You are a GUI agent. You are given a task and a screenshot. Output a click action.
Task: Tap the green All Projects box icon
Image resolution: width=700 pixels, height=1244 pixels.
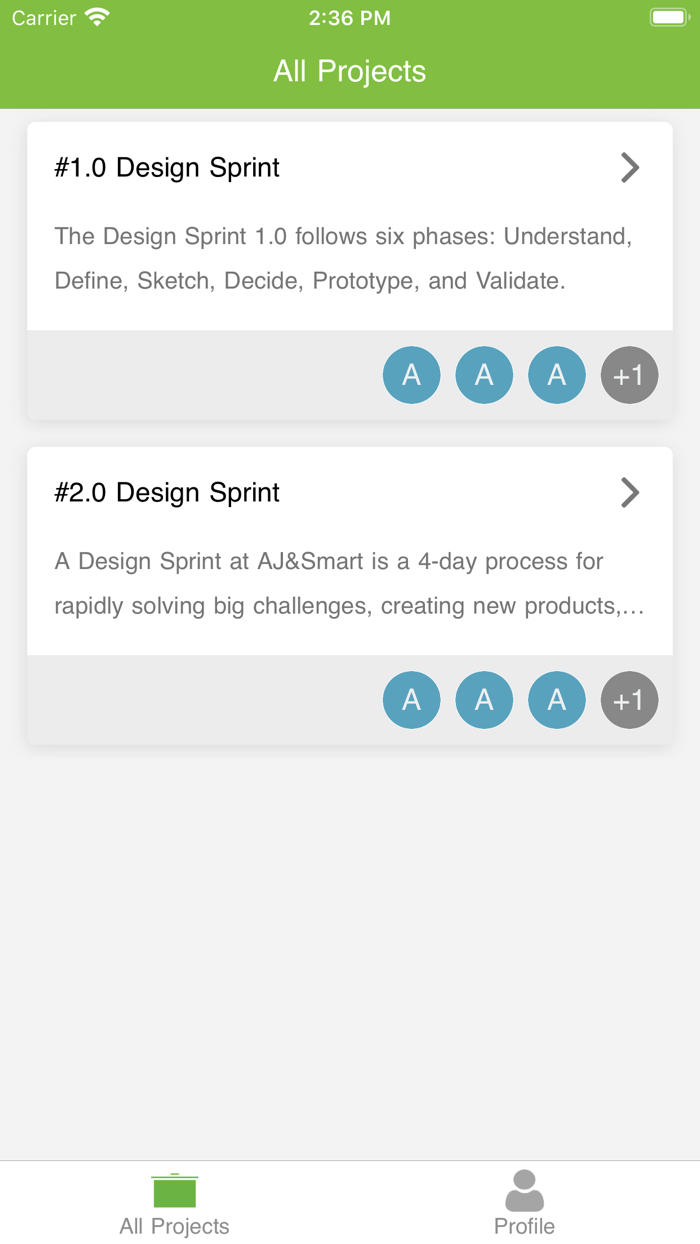coord(174,1190)
